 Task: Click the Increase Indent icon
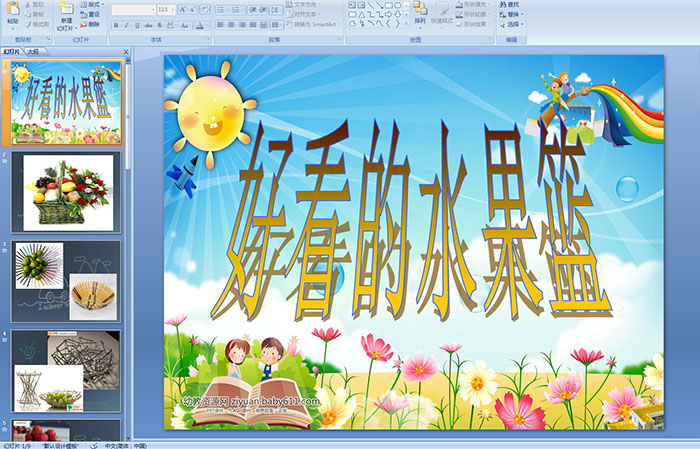(263, 9)
